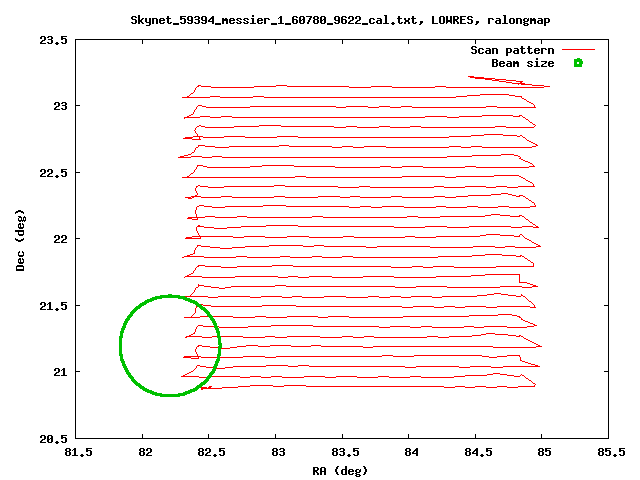640x480 pixels.
Task: Click the 21 y-axis tick label
Action: 60,372
